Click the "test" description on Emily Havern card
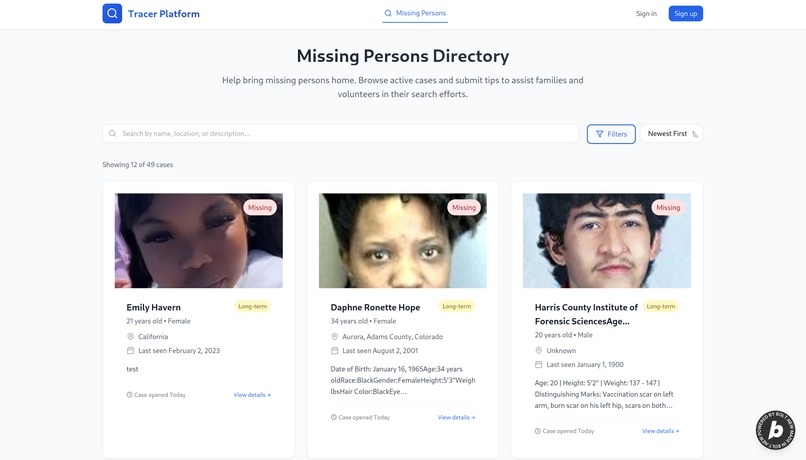Viewport: 806px width, 460px height. tap(132, 369)
